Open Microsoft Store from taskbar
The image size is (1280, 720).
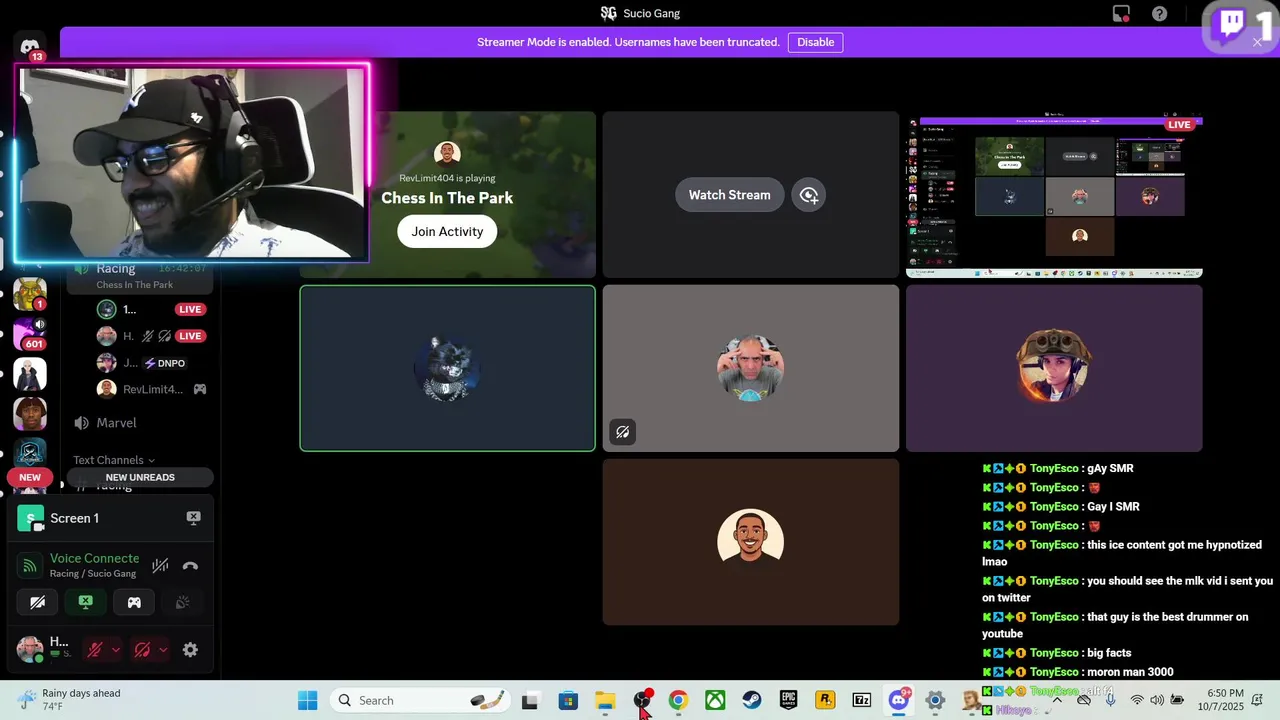point(568,700)
